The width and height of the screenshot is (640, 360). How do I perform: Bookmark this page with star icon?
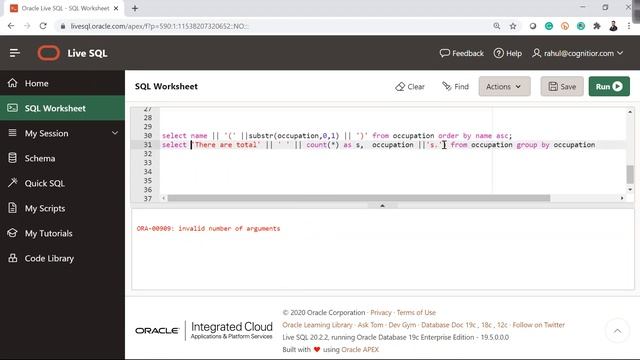tap(513, 26)
